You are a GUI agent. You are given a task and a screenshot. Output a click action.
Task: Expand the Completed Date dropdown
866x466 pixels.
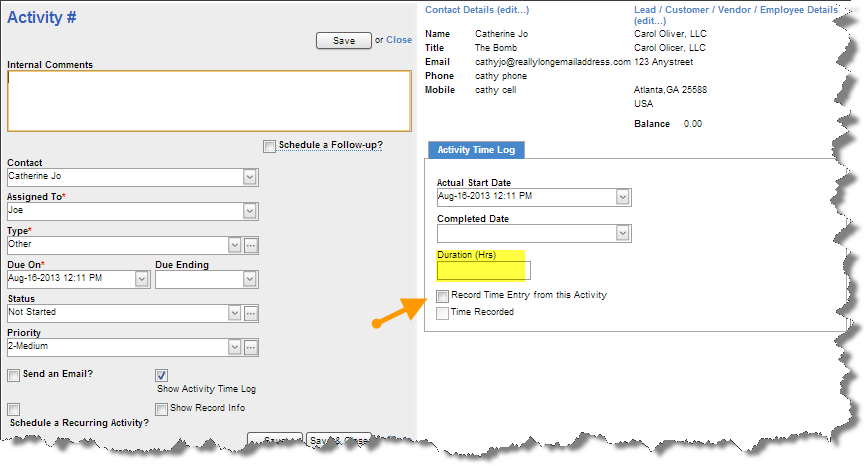pos(623,233)
